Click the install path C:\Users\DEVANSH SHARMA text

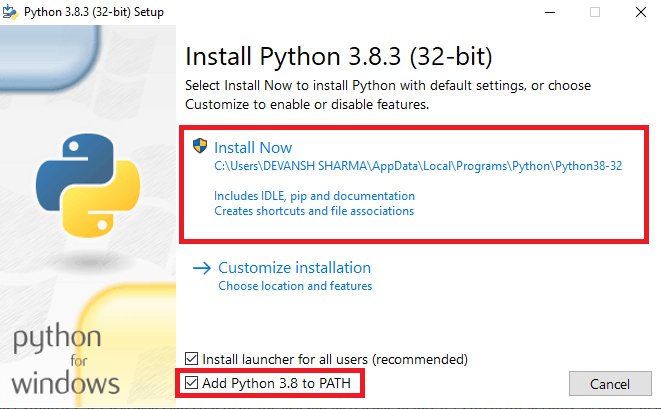coord(418,166)
